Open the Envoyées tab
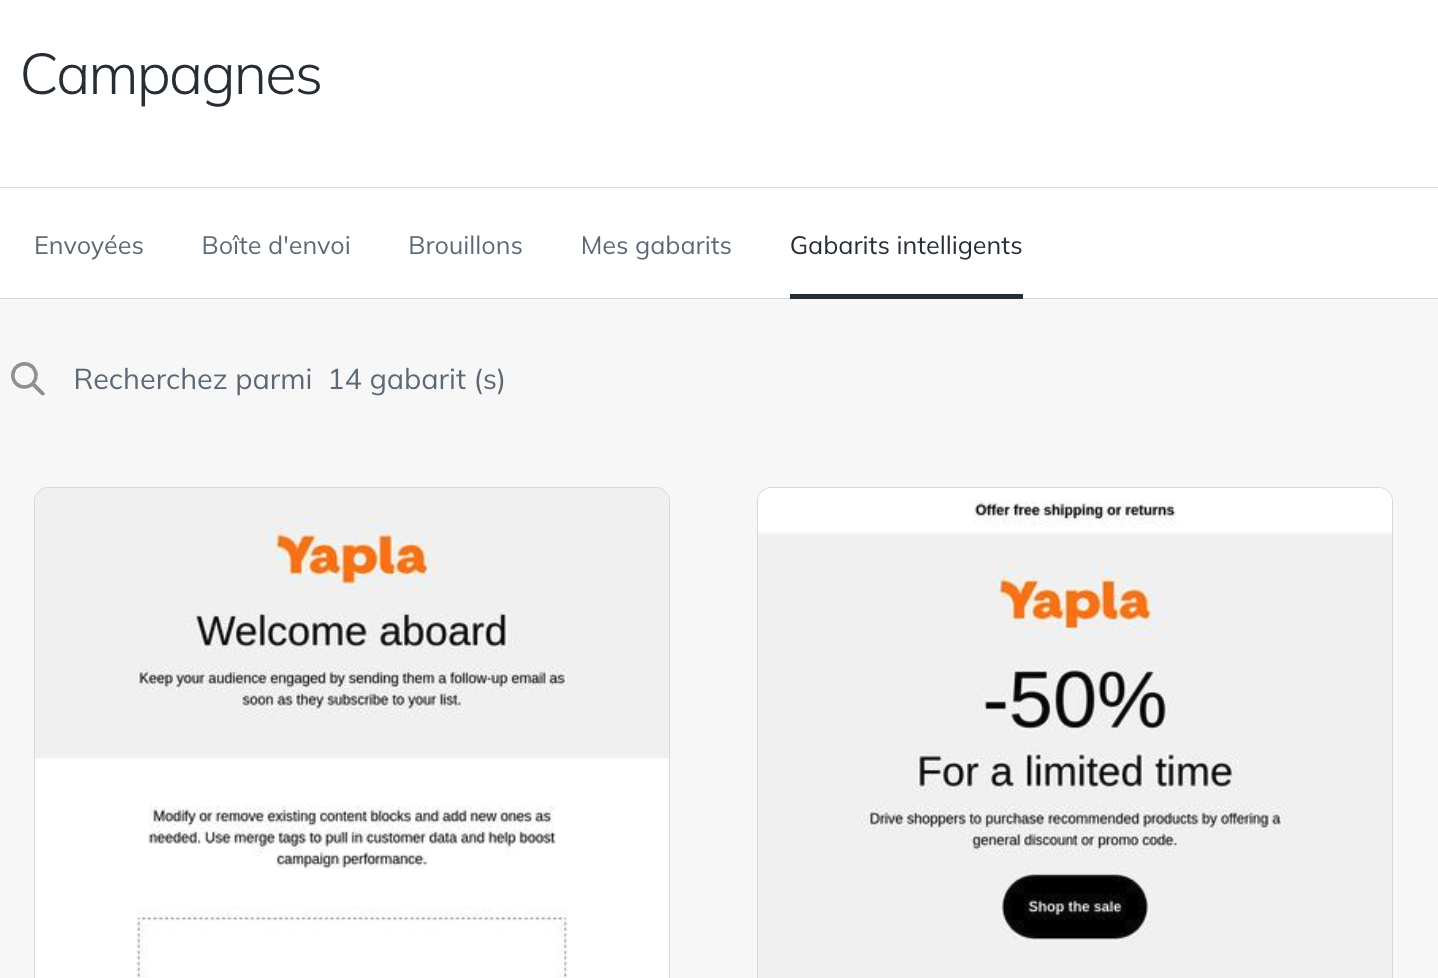This screenshot has height=978, width=1438. click(x=89, y=246)
